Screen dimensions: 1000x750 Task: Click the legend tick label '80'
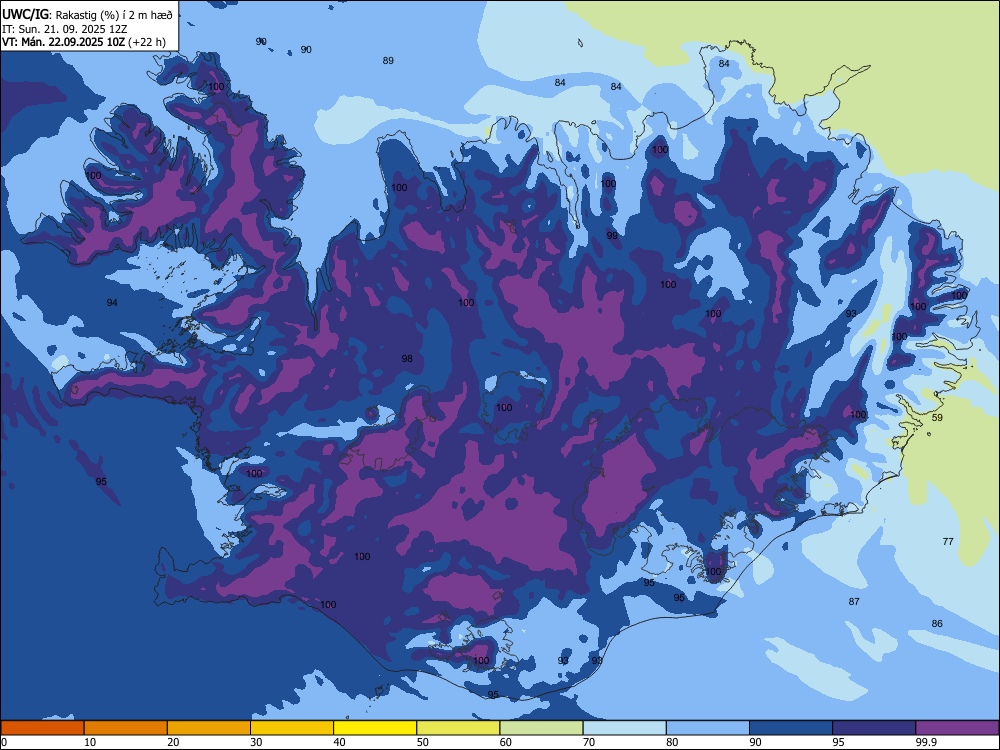tap(672, 742)
